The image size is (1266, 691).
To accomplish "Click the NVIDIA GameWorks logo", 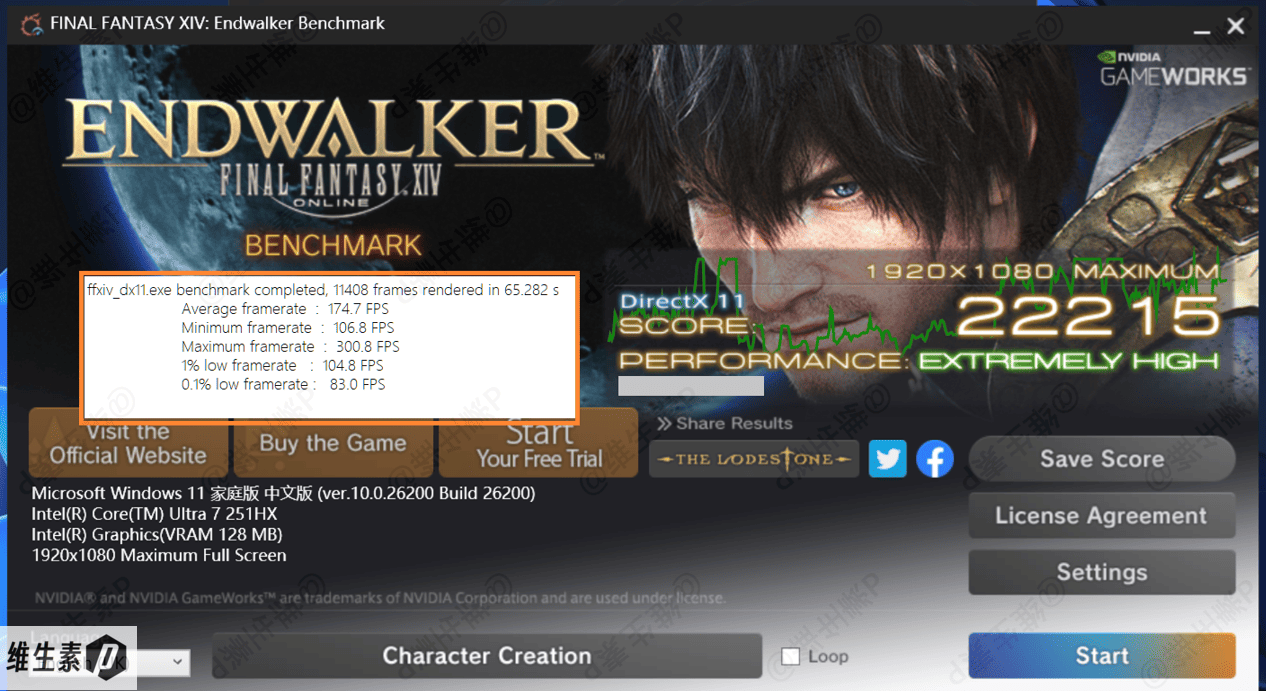I will 1174,68.
